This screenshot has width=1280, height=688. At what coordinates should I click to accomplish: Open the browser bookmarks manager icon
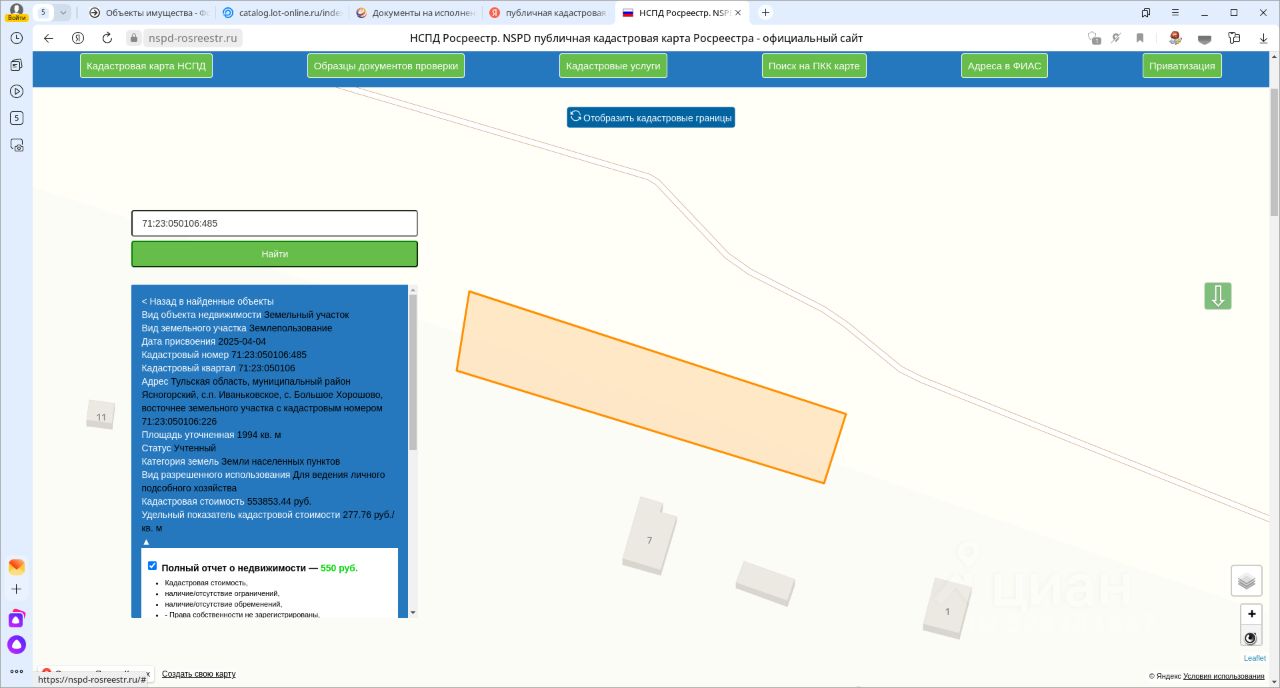1145,12
